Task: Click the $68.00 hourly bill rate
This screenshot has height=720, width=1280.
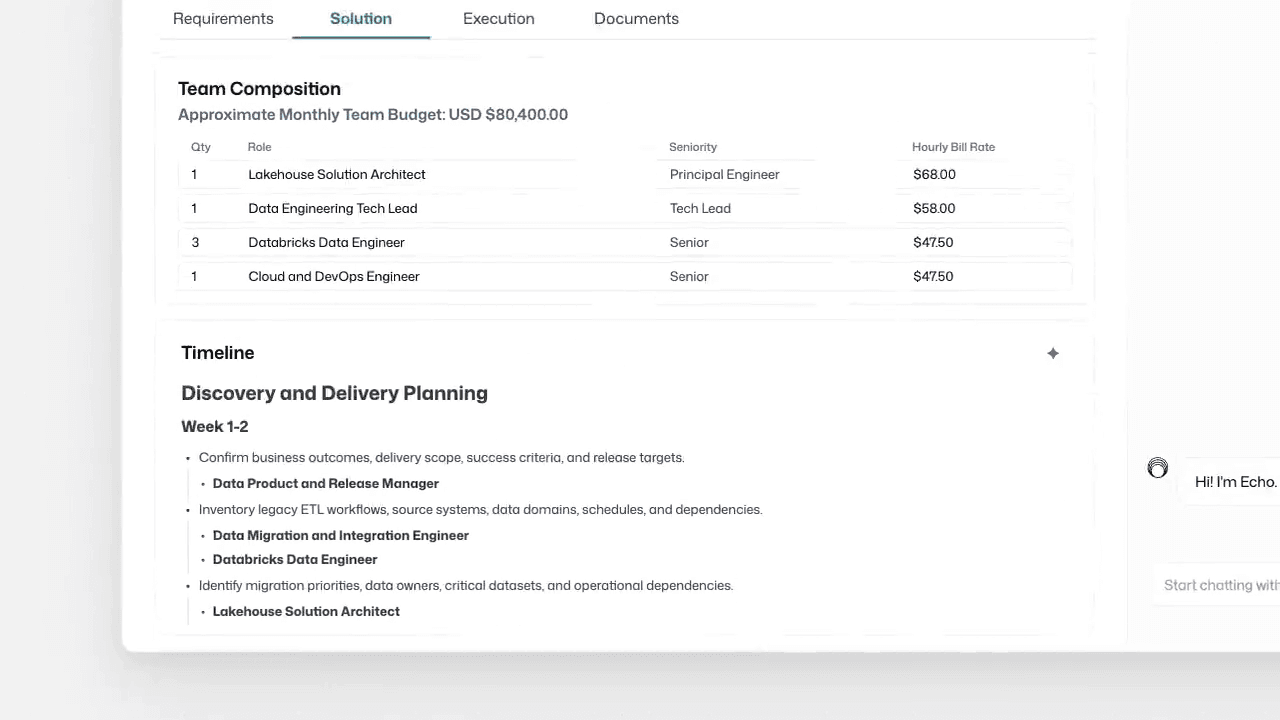Action: coord(934,174)
